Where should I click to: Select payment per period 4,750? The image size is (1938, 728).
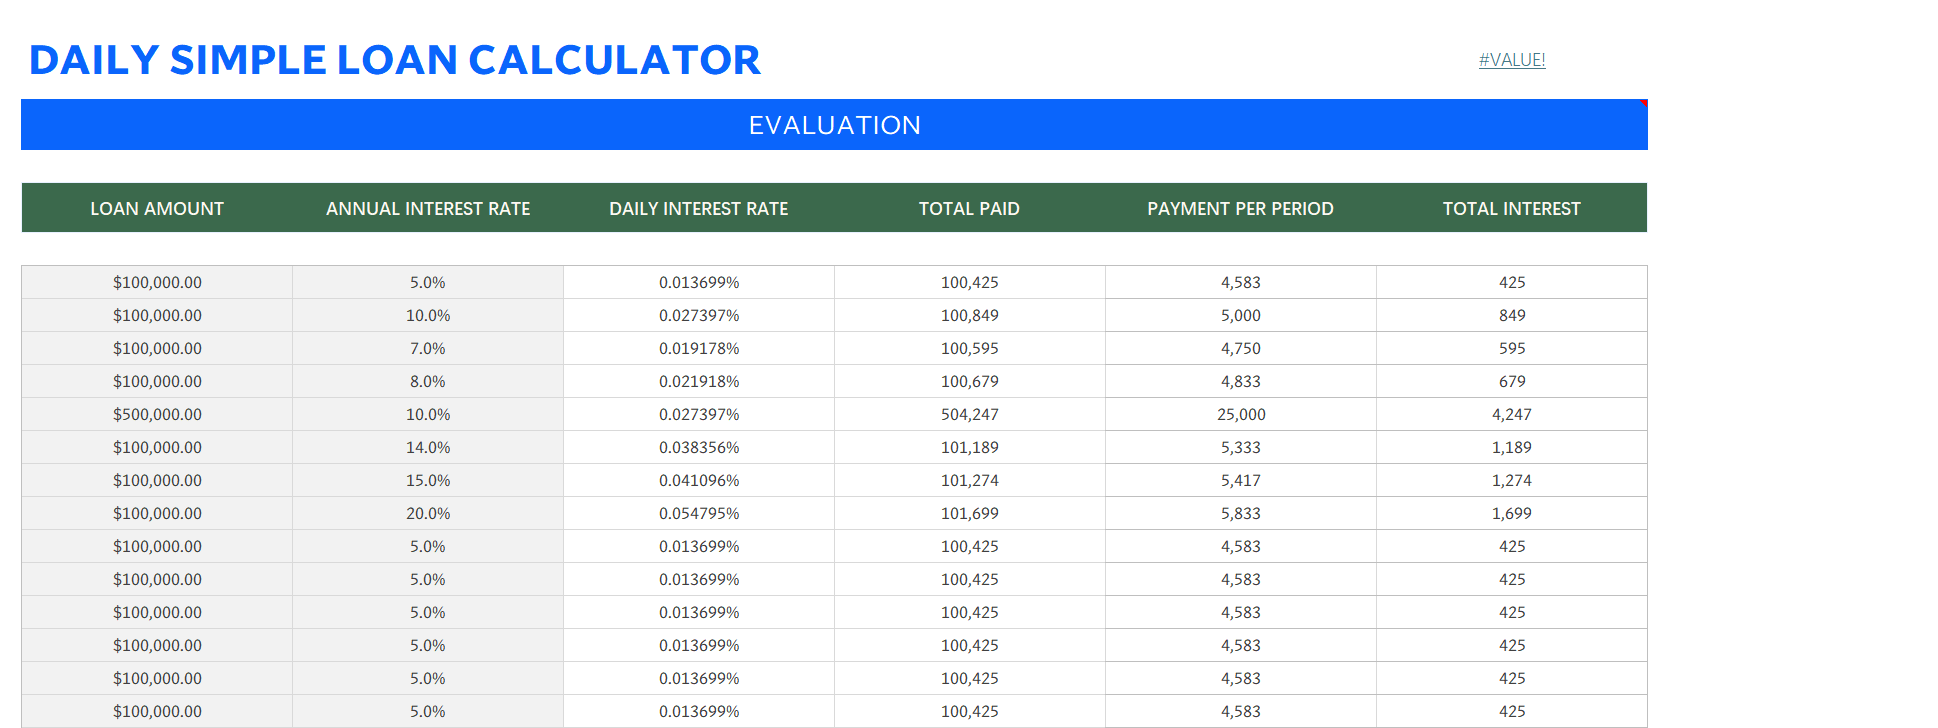(x=1241, y=348)
